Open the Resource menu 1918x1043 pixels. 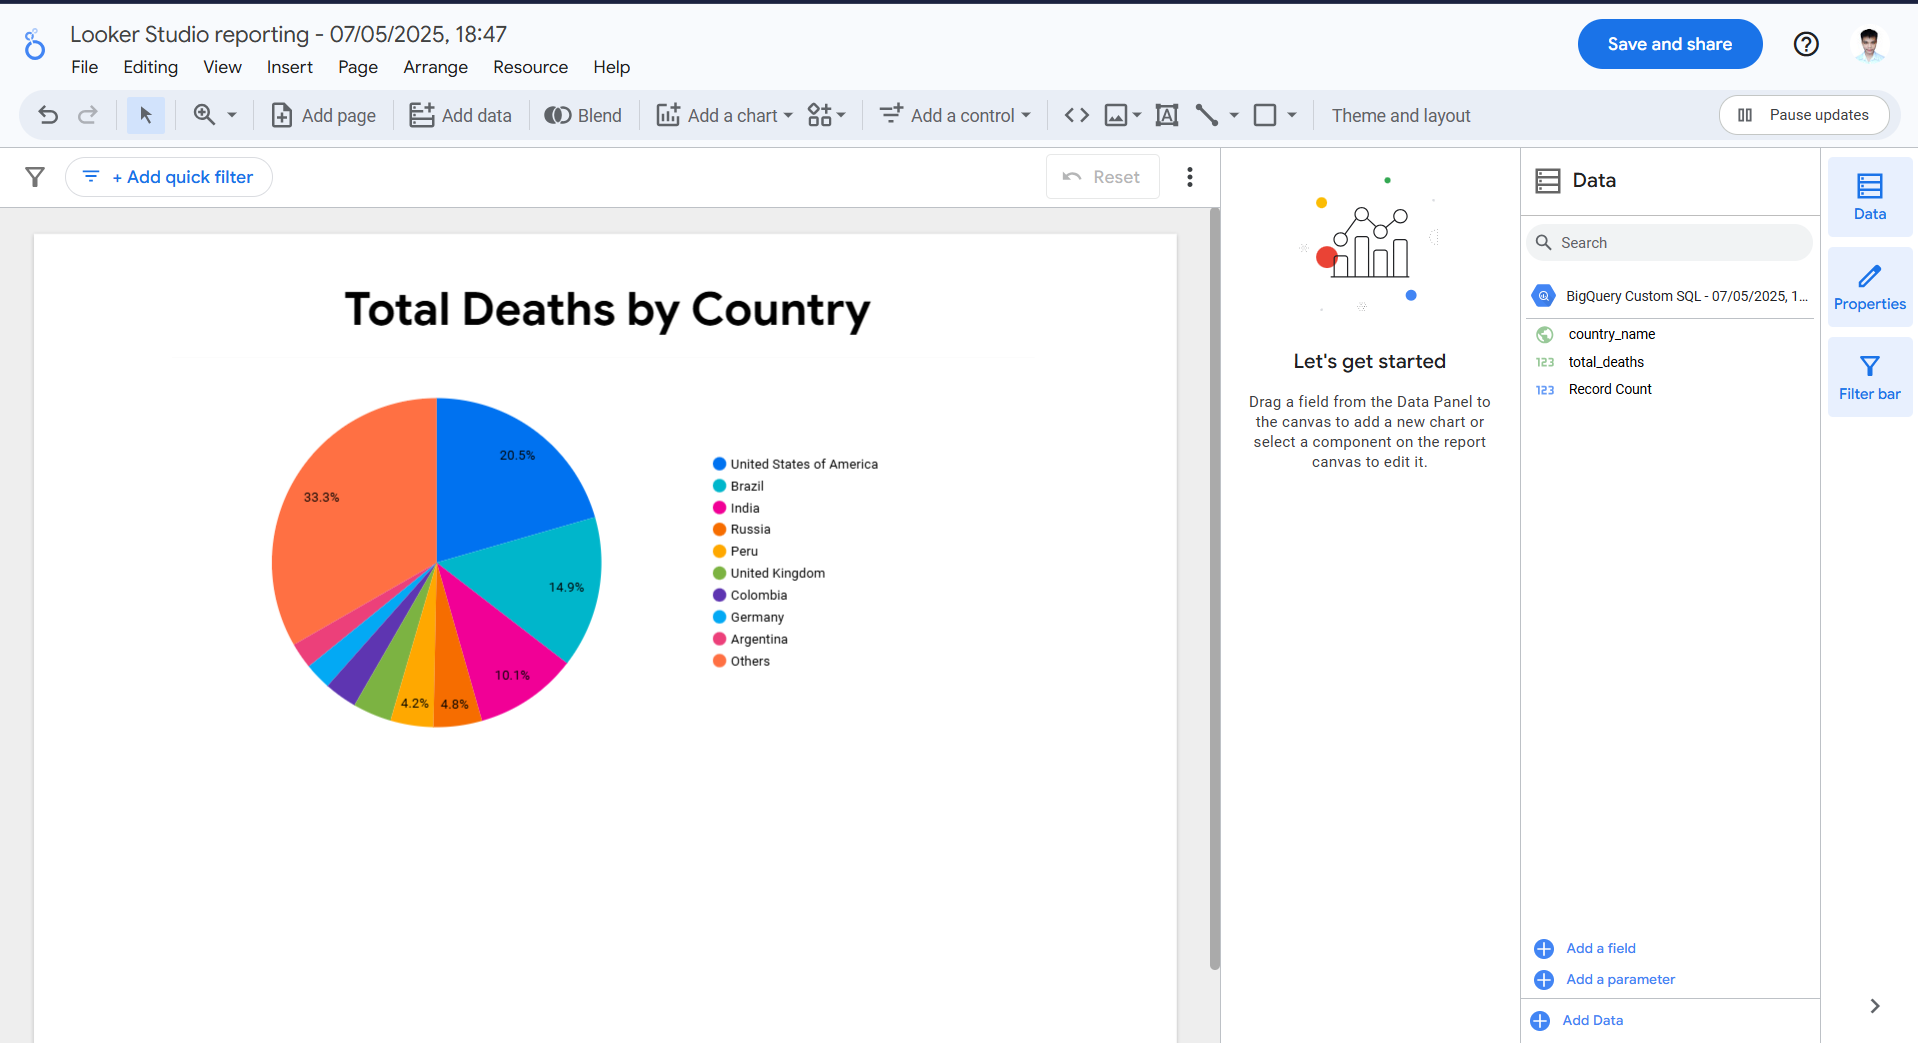530,67
